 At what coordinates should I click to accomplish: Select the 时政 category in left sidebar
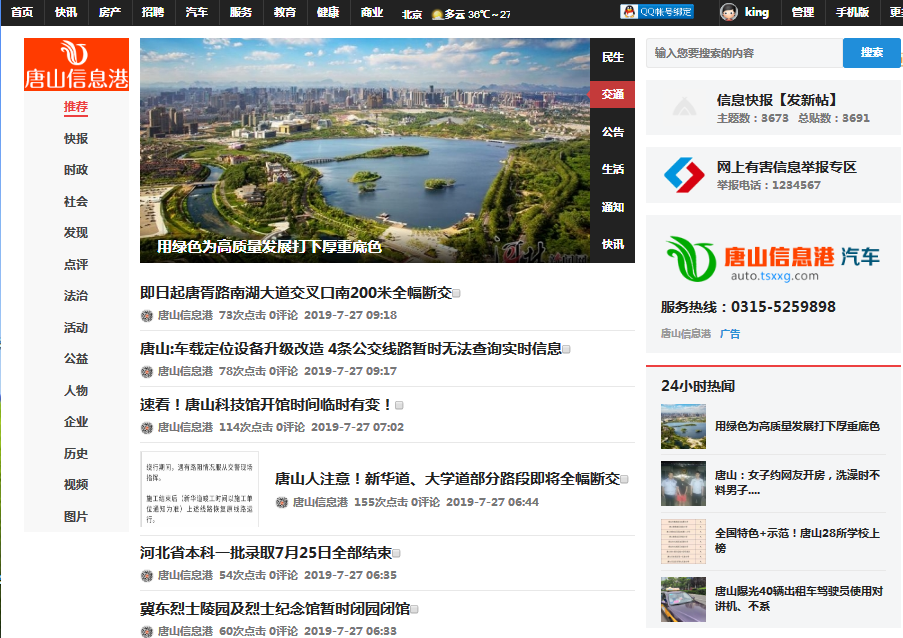coord(76,170)
